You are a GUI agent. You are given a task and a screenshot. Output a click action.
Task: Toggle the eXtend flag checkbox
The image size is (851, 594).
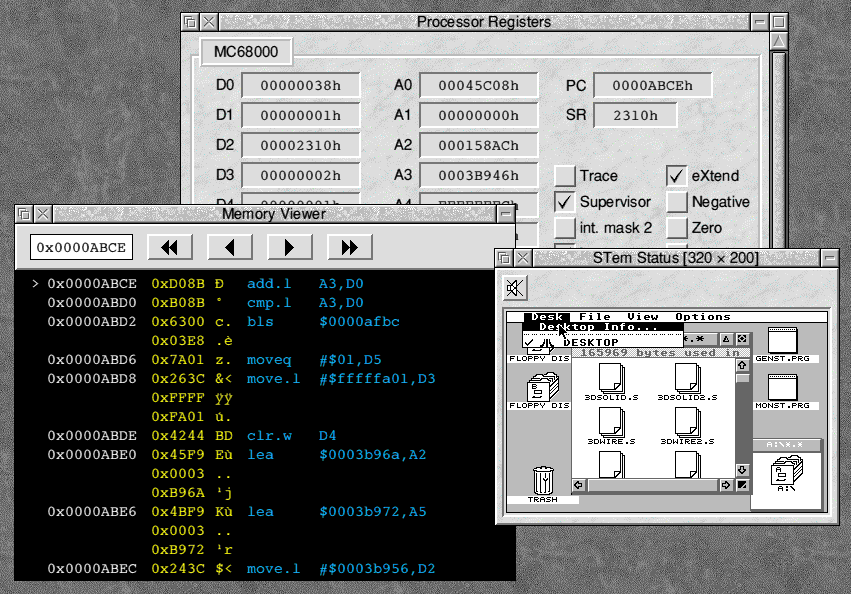[x=677, y=176]
